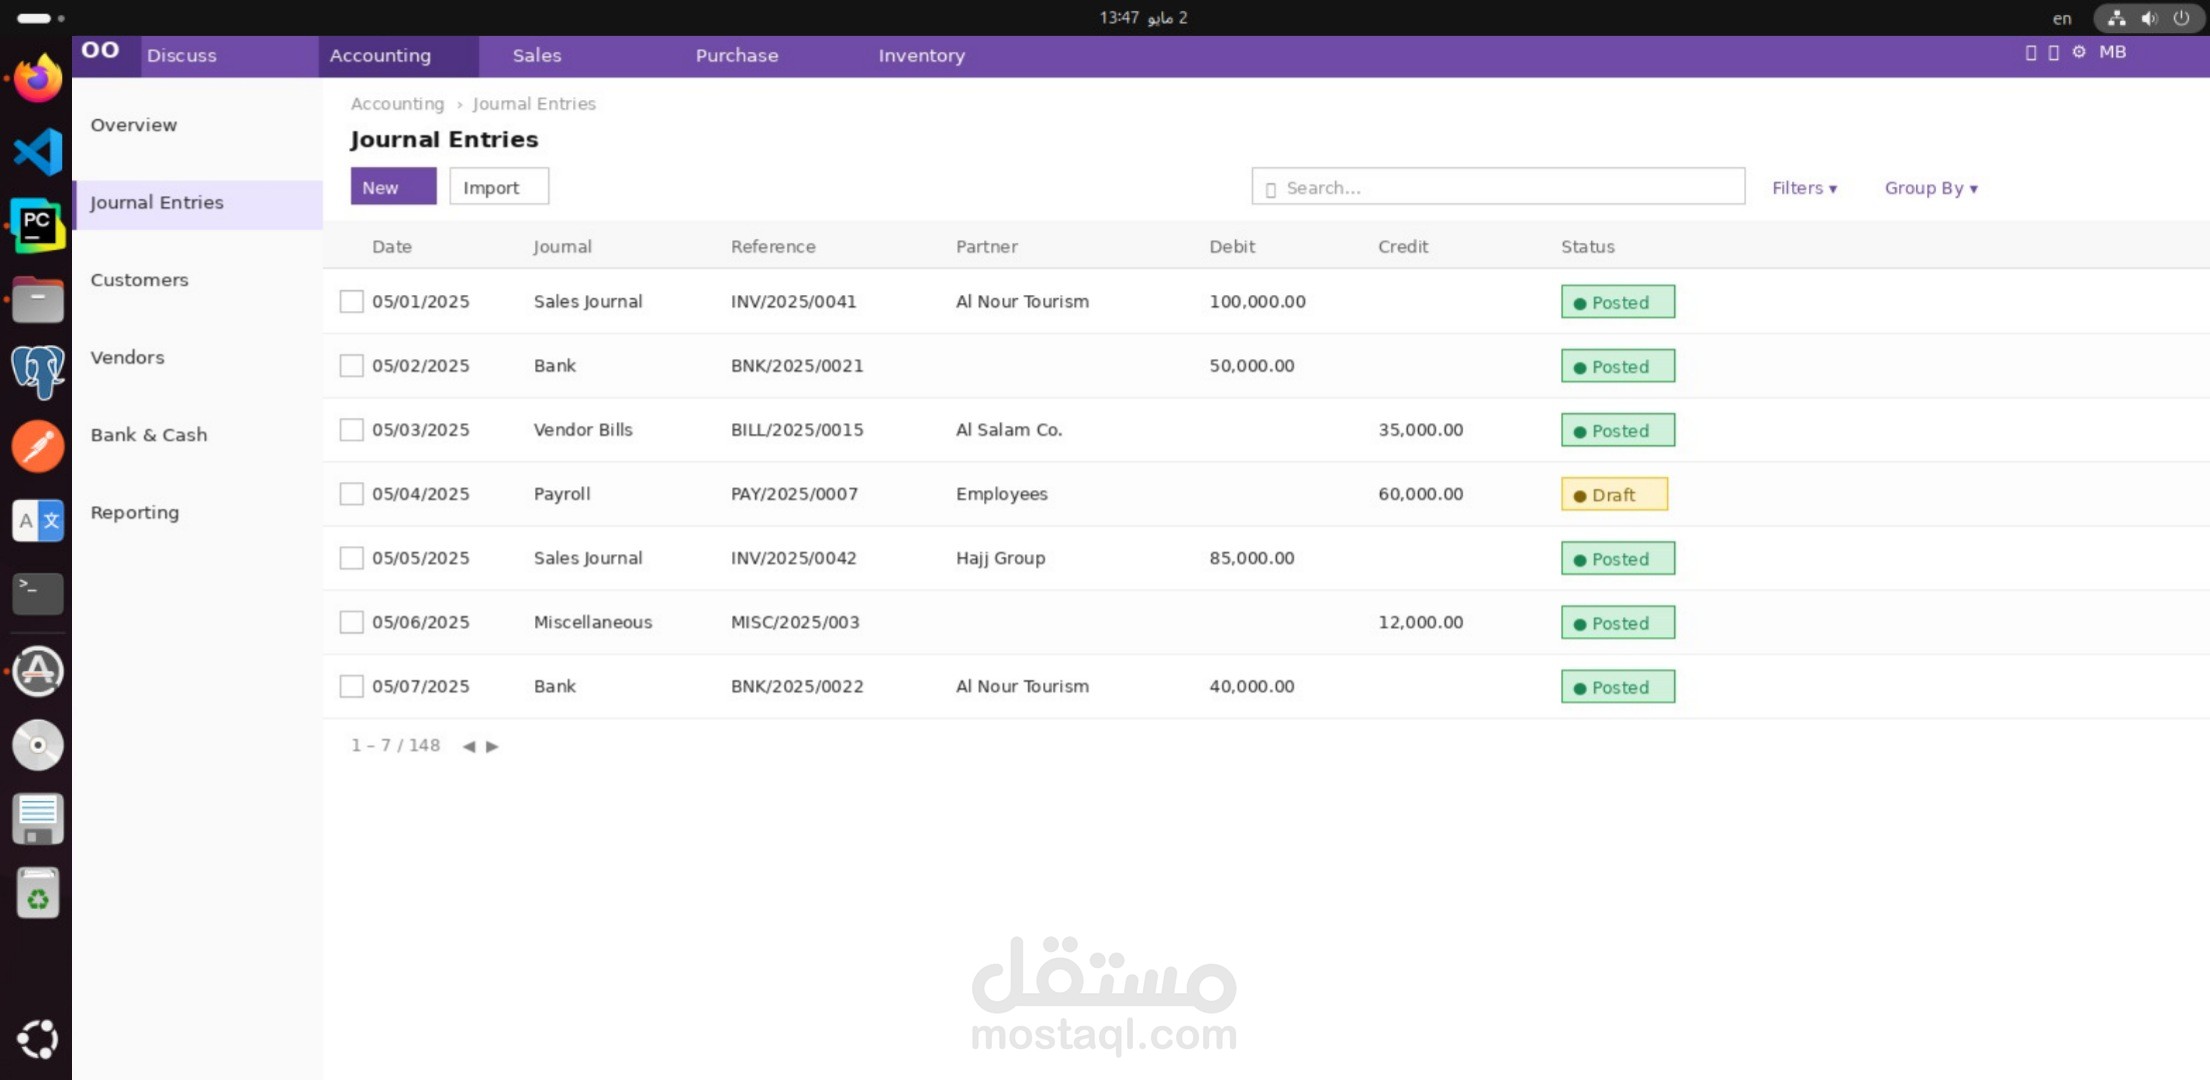
Task: Sort by the Status column header
Action: pyautogui.click(x=1588, y=246)
